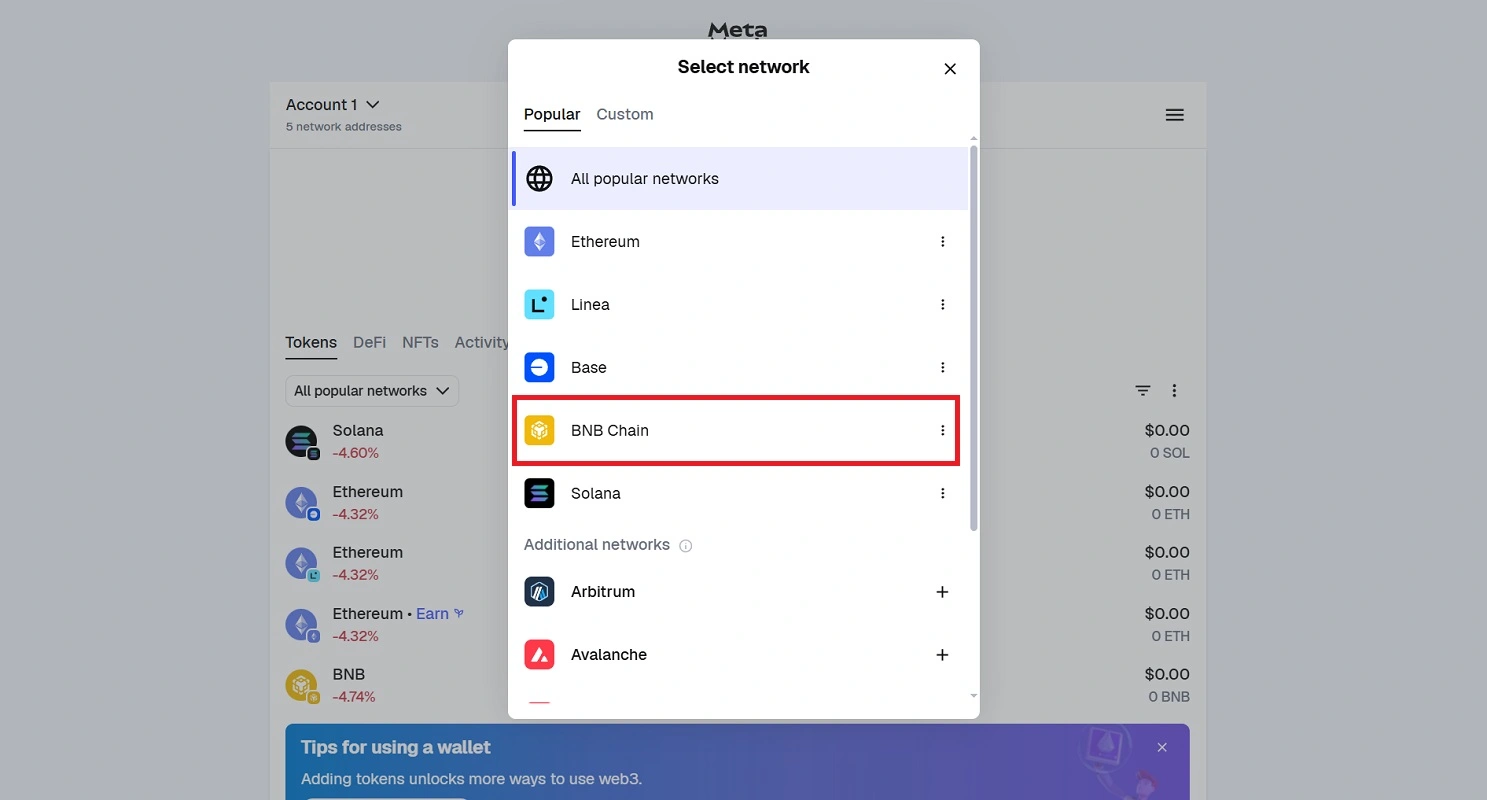Open the three-dot menu for Ethereum network
Viewport: 1487px width, 800px height.
click(942, 242)
